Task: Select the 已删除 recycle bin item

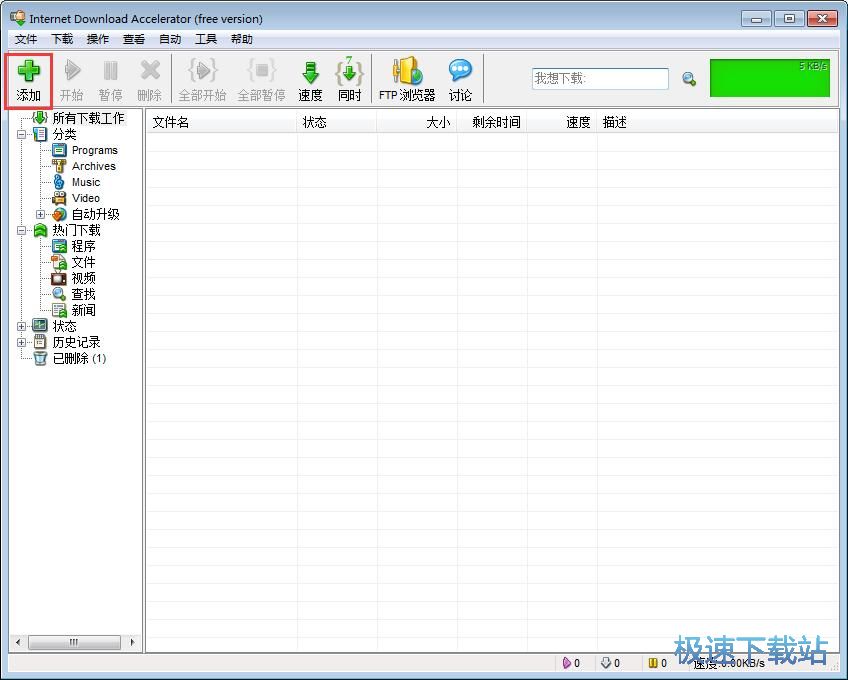Action: pyautogui.click(x=40, y=358)
